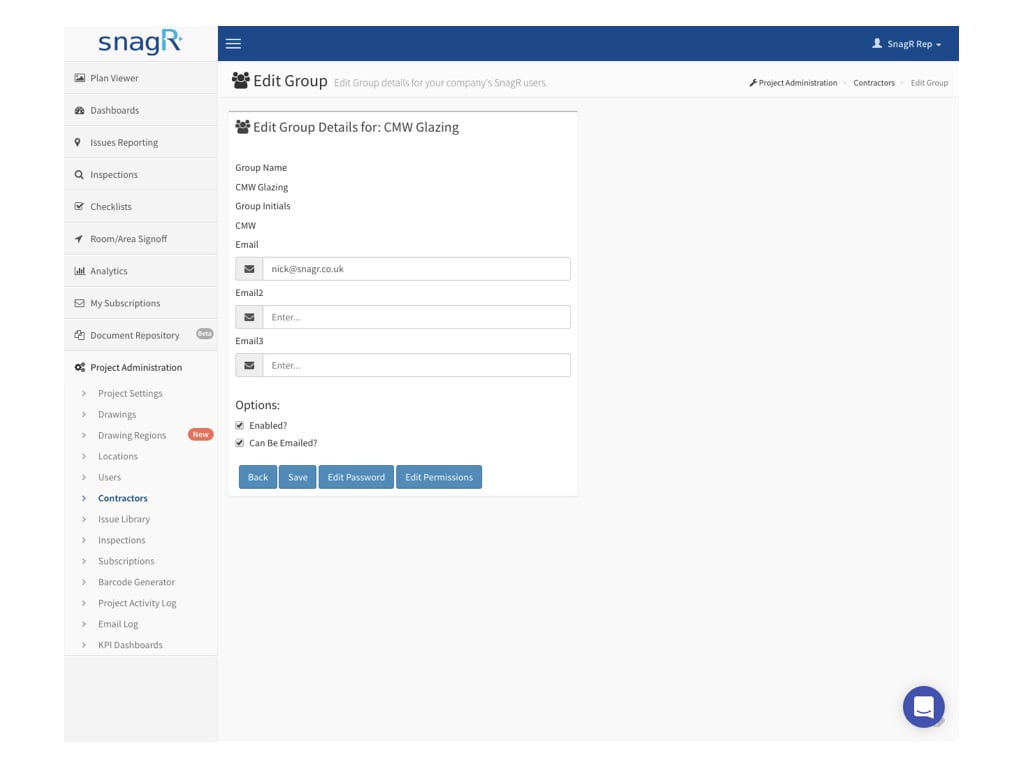Click the Plan Viewer picture icon
The image size is (1024, 768).
[x=80, y=78]
